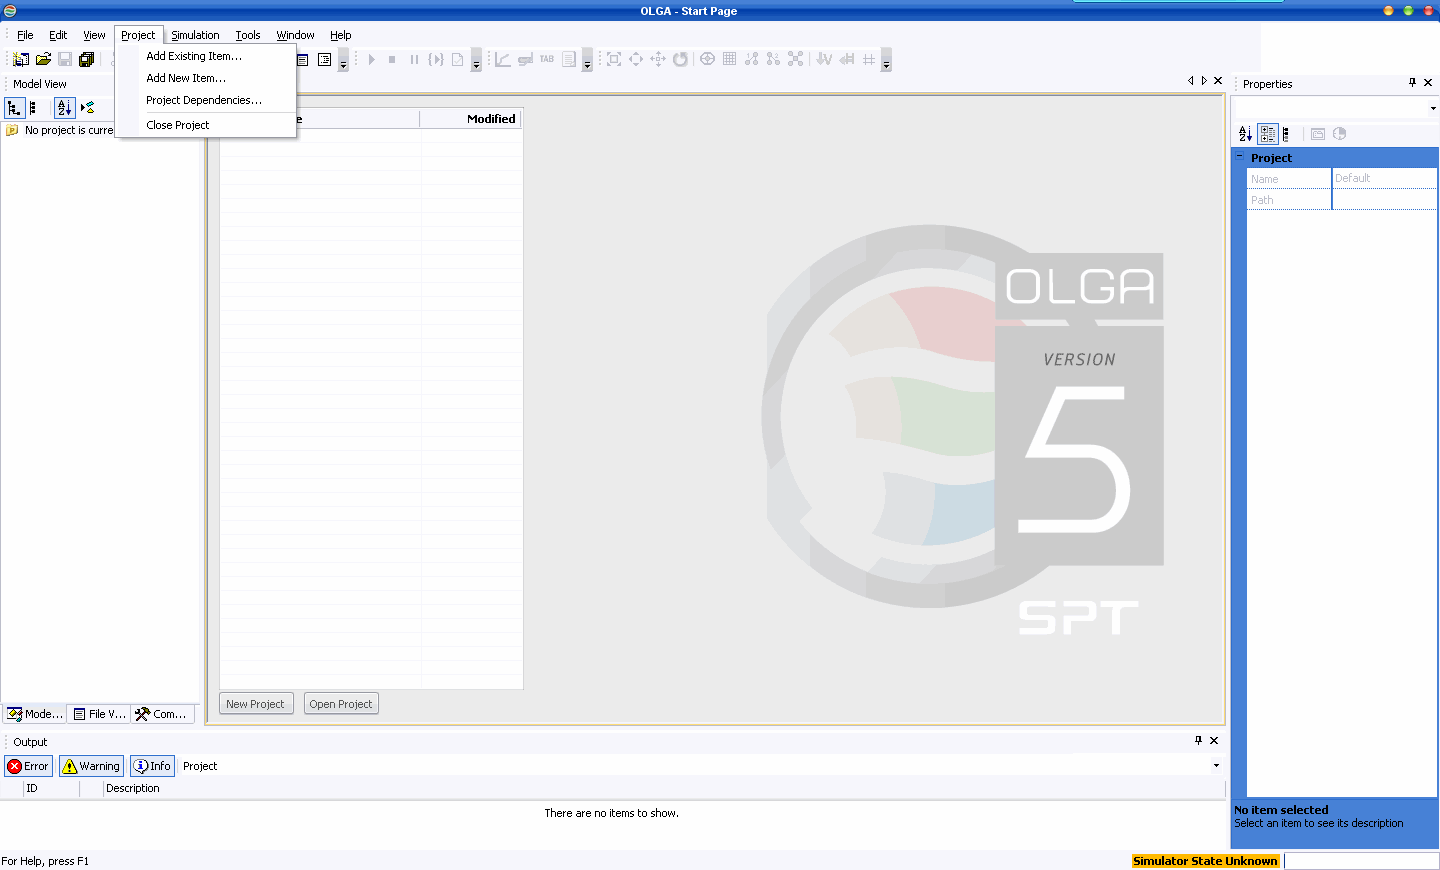Open the Output source dropdown arrow
Viewport: 1440px width, 870px height.
1216,766
